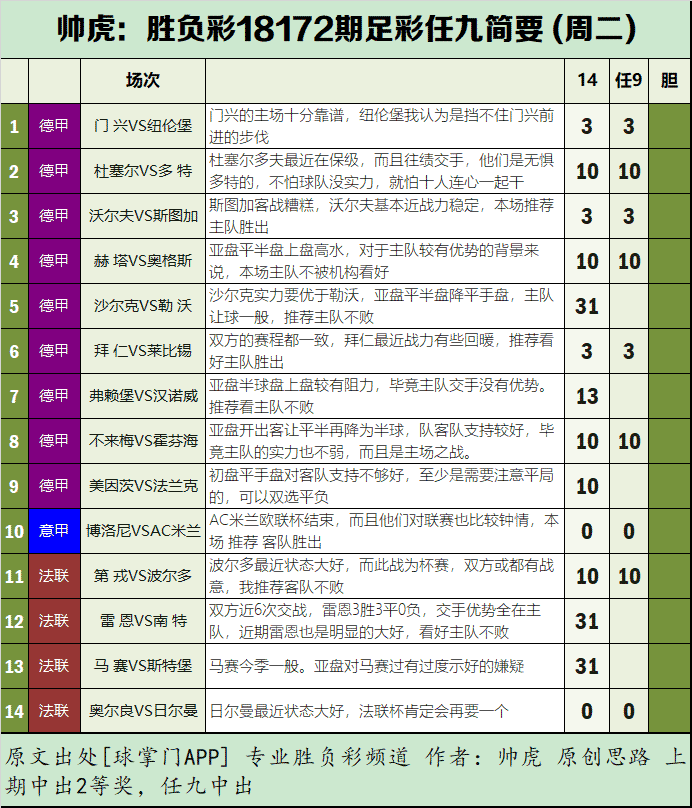Click the 德甲 cell in row 1

(x=54, y=126)
